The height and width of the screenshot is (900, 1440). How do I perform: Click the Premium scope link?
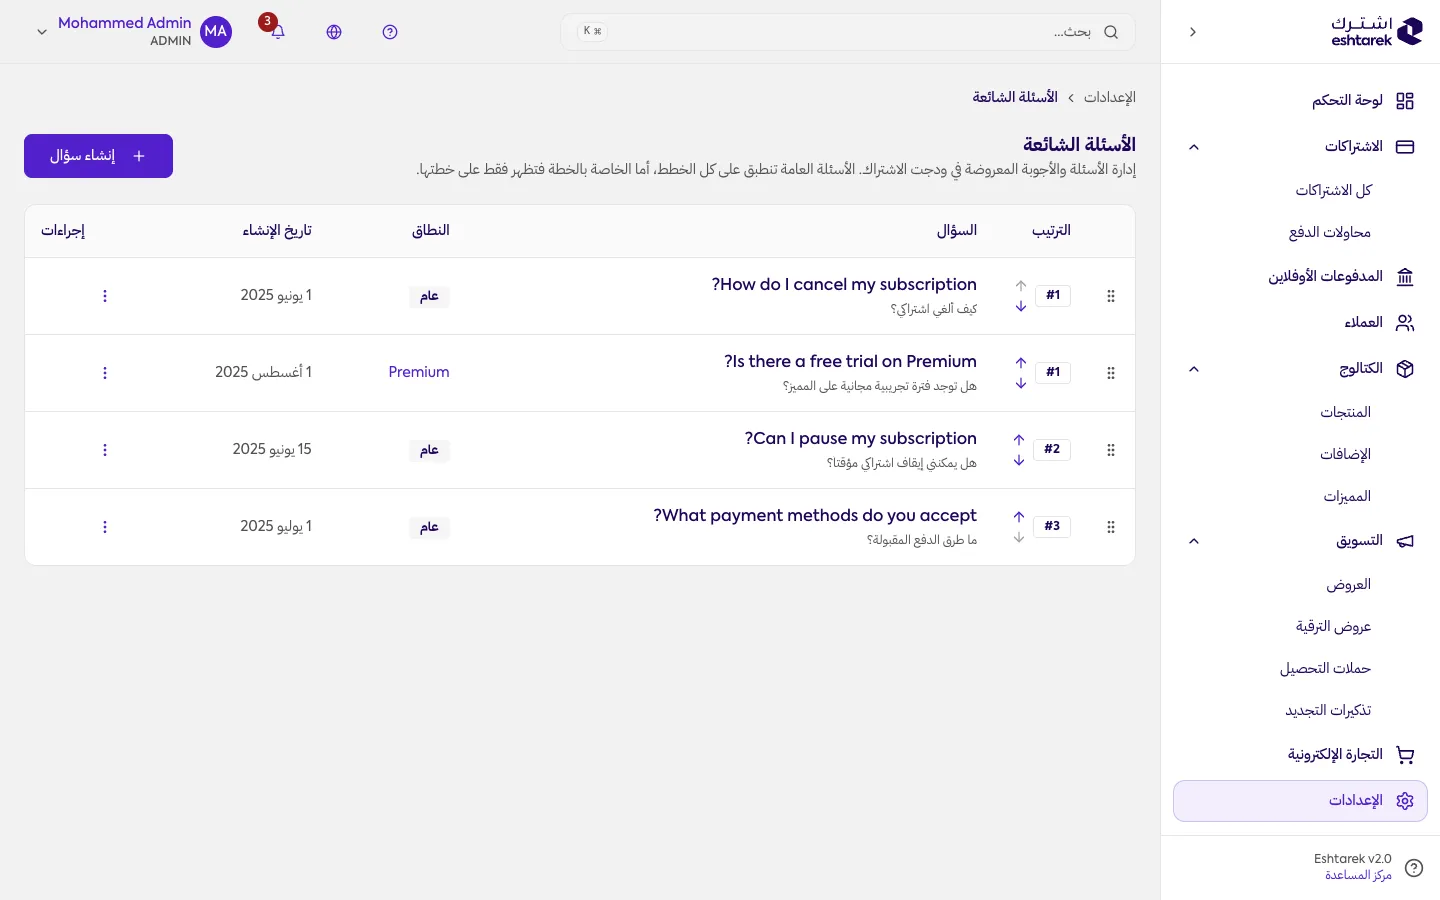[x=419, y=372]
